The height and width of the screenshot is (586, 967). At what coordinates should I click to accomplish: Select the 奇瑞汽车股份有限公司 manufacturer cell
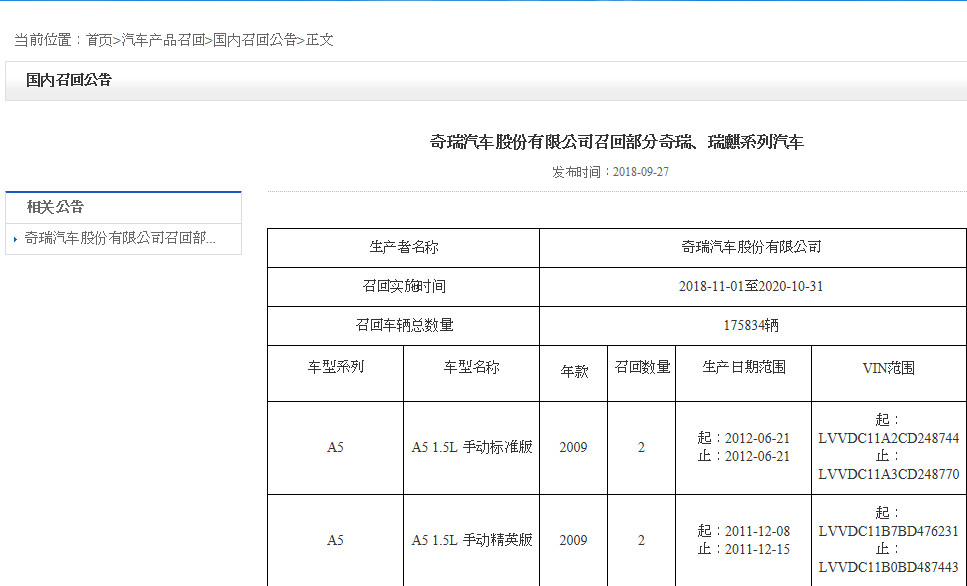(751, 247)
